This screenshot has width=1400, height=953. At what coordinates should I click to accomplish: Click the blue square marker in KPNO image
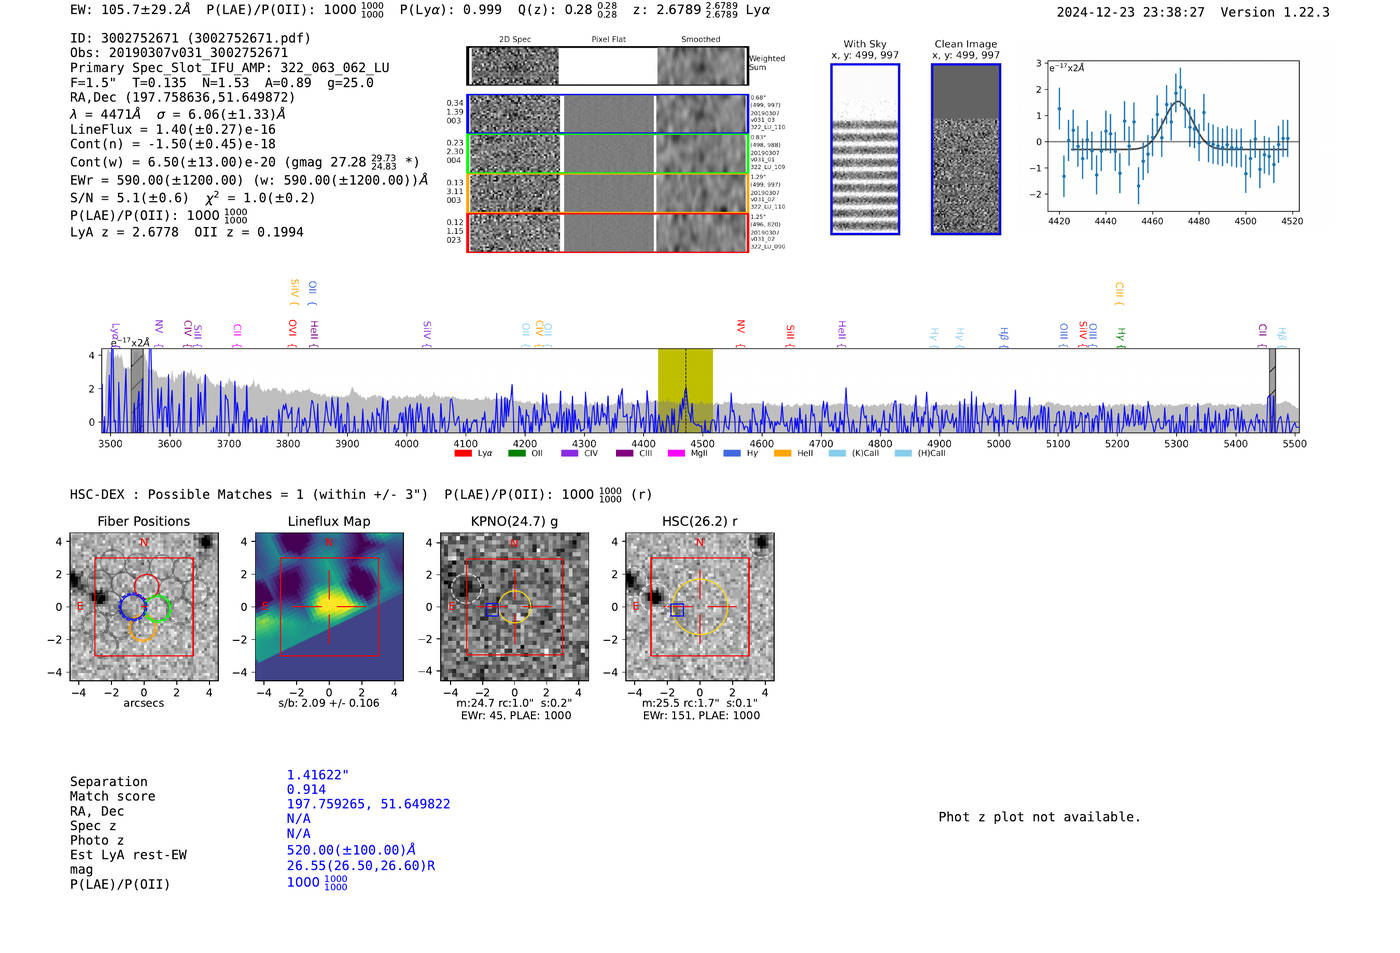(492, 610)
